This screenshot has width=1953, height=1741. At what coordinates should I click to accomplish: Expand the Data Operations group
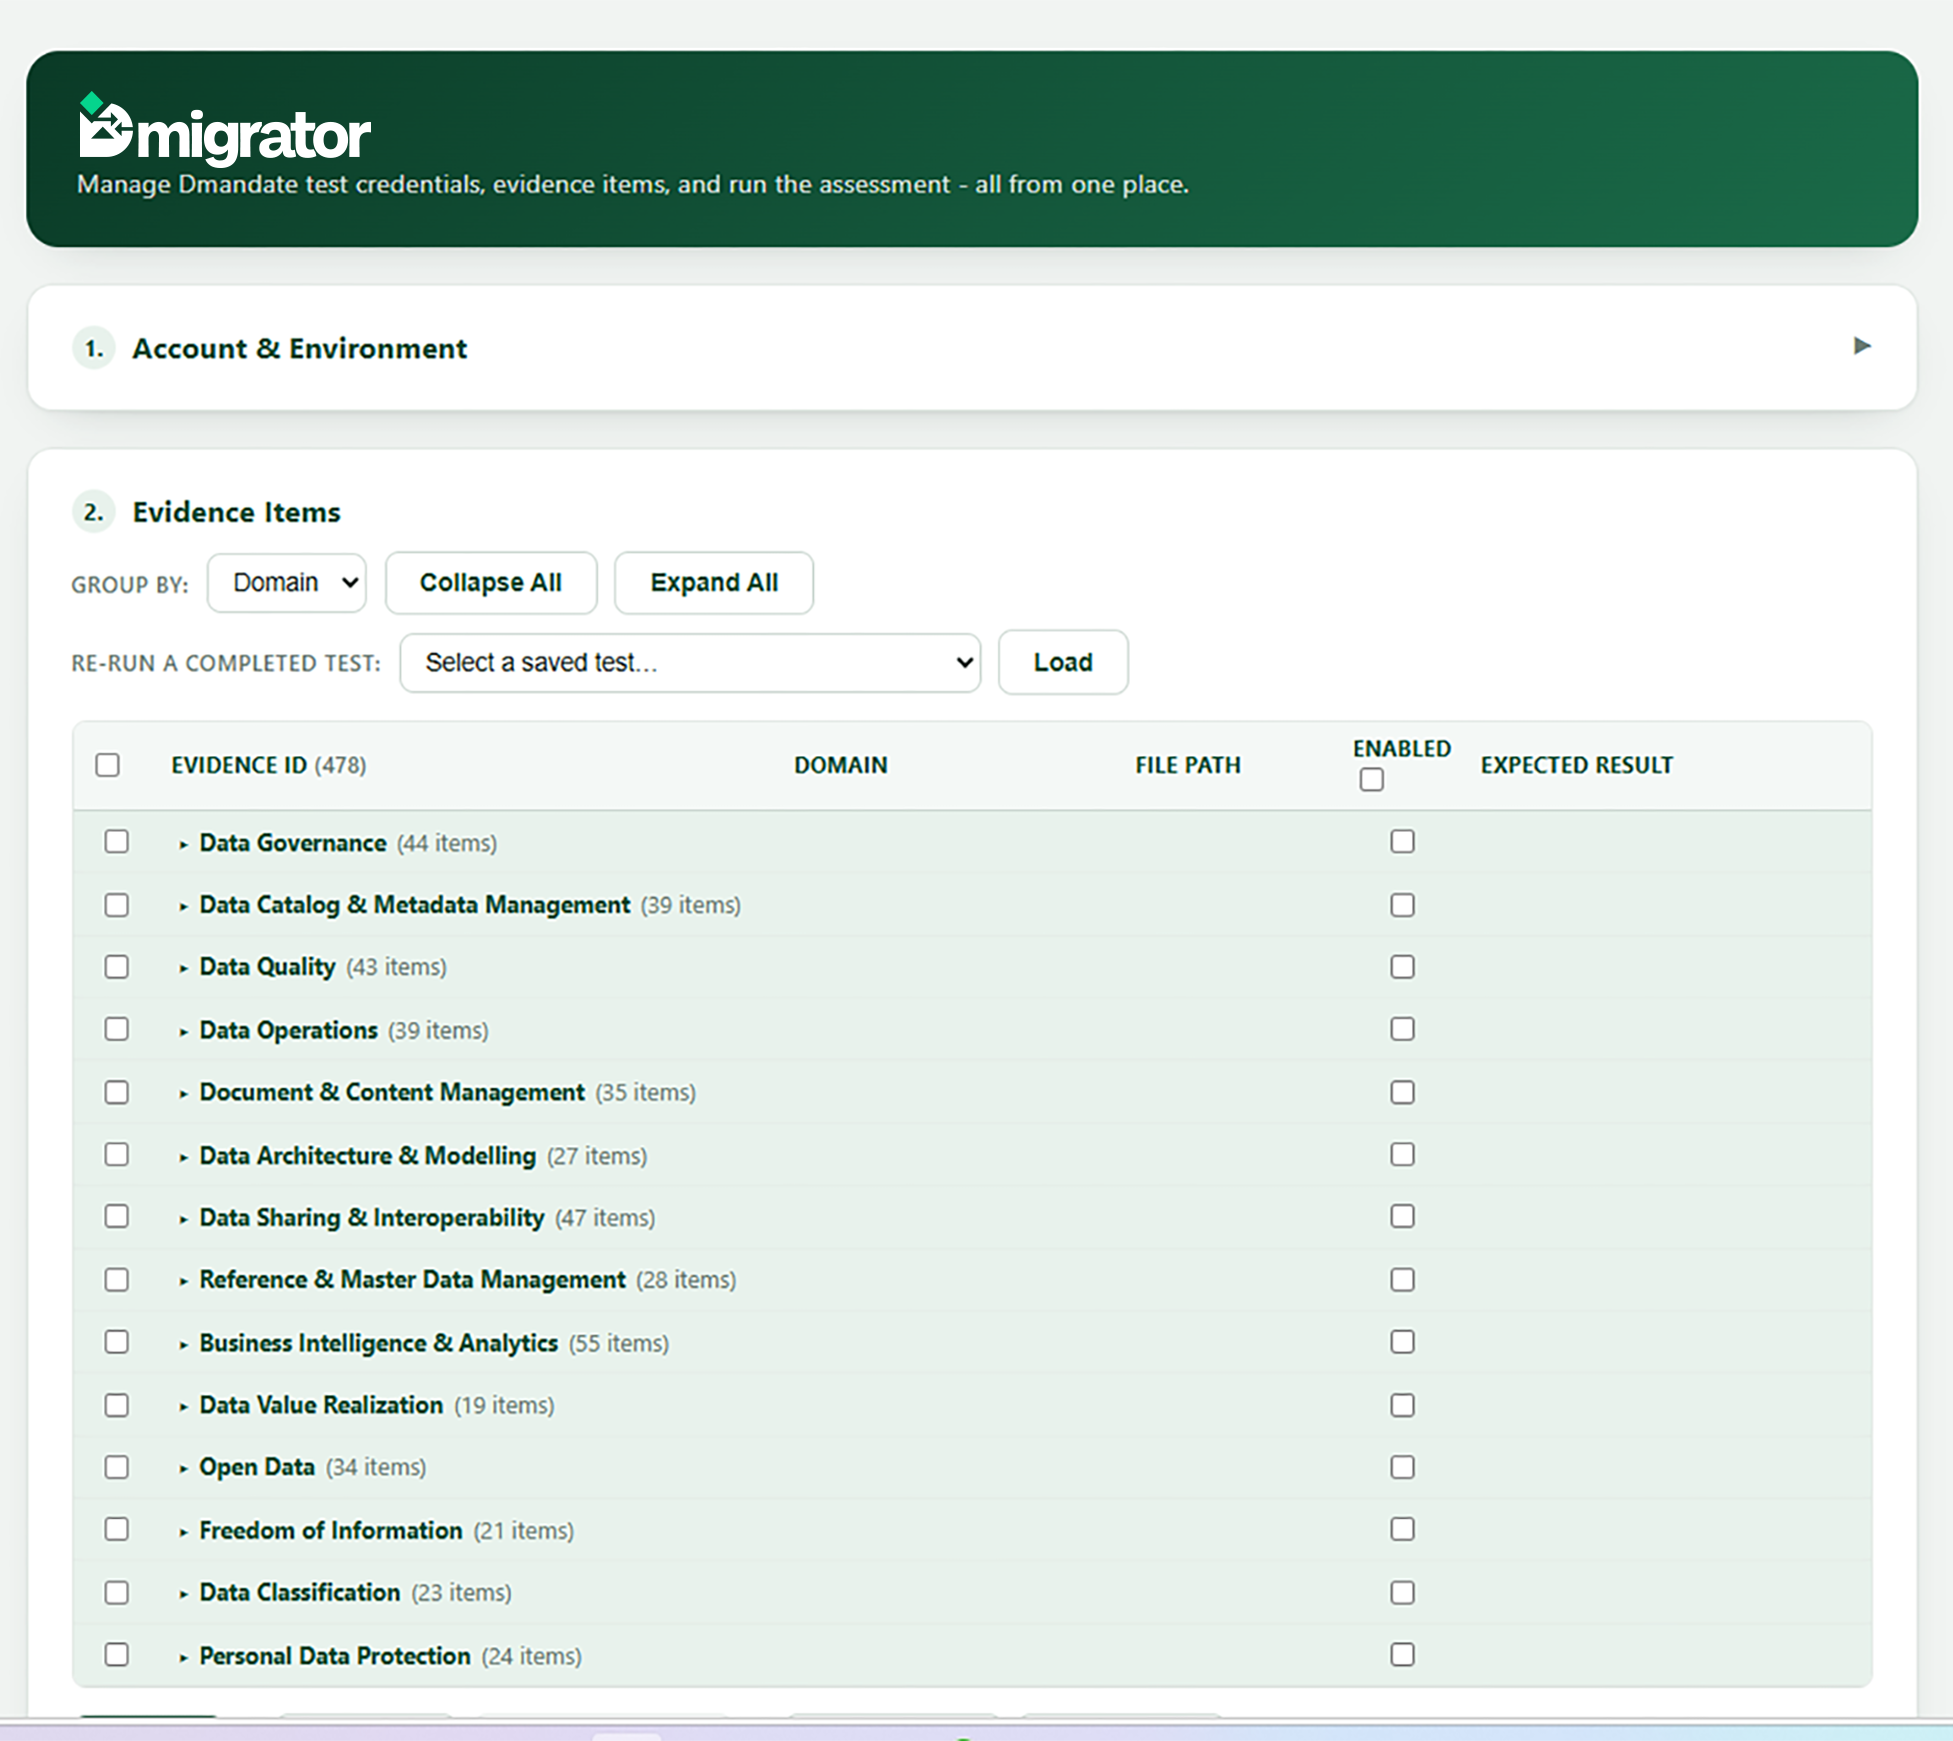(x=183, y=1032)
